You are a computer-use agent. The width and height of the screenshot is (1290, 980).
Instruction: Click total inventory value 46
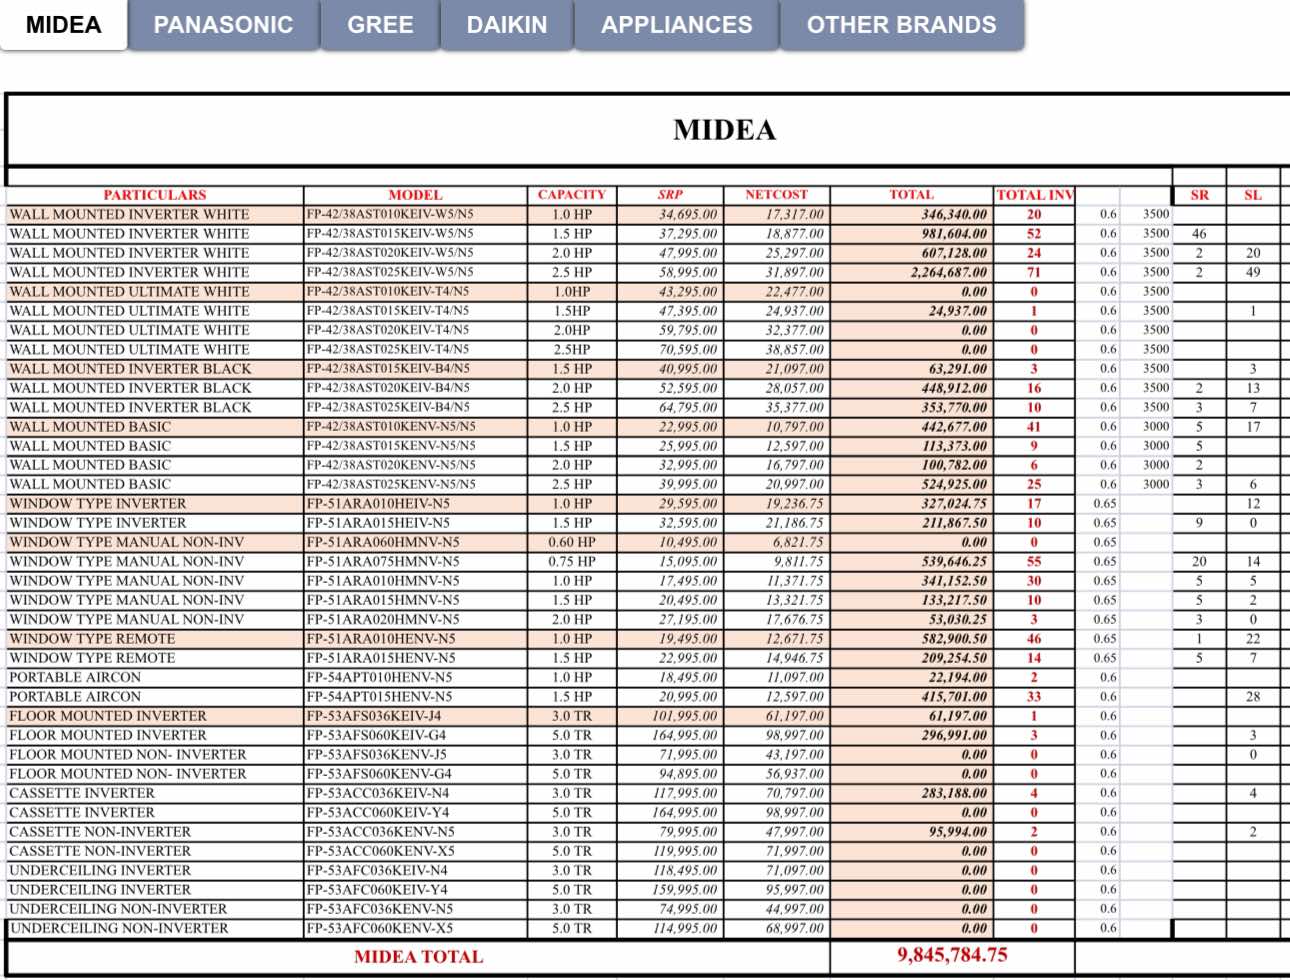pyautogui.click(x=1034, y=638)
